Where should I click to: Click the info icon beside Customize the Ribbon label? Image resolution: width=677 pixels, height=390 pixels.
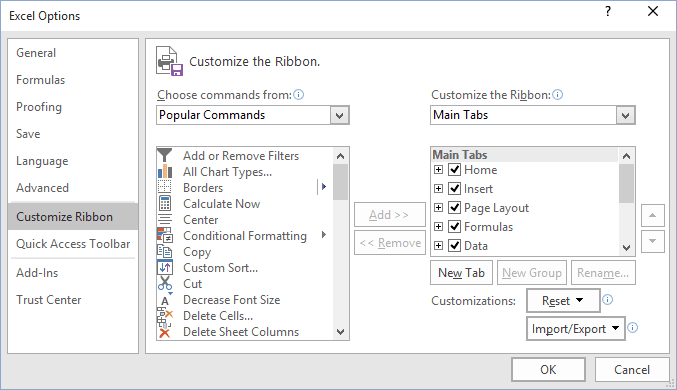(557, 95)
